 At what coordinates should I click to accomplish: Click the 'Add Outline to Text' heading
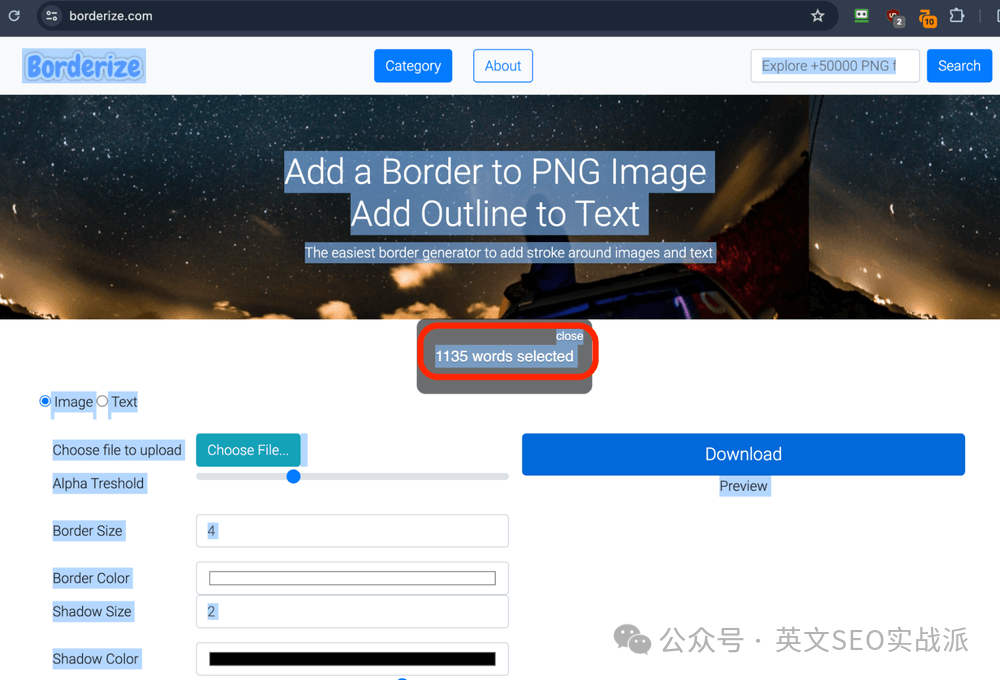(x=496, y=214)
